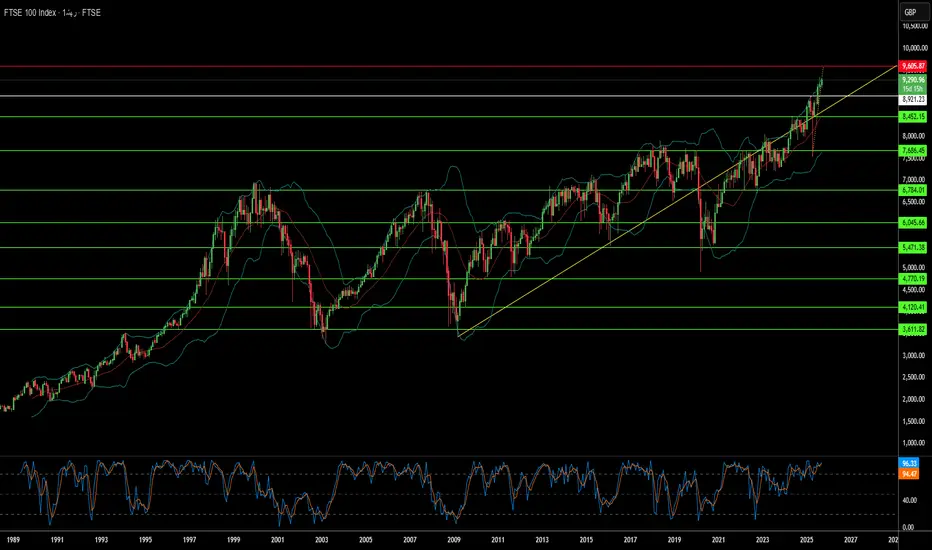Select the green 4,770.19 level label
Viewport: 932px width, 550px height.
point(913,278)
